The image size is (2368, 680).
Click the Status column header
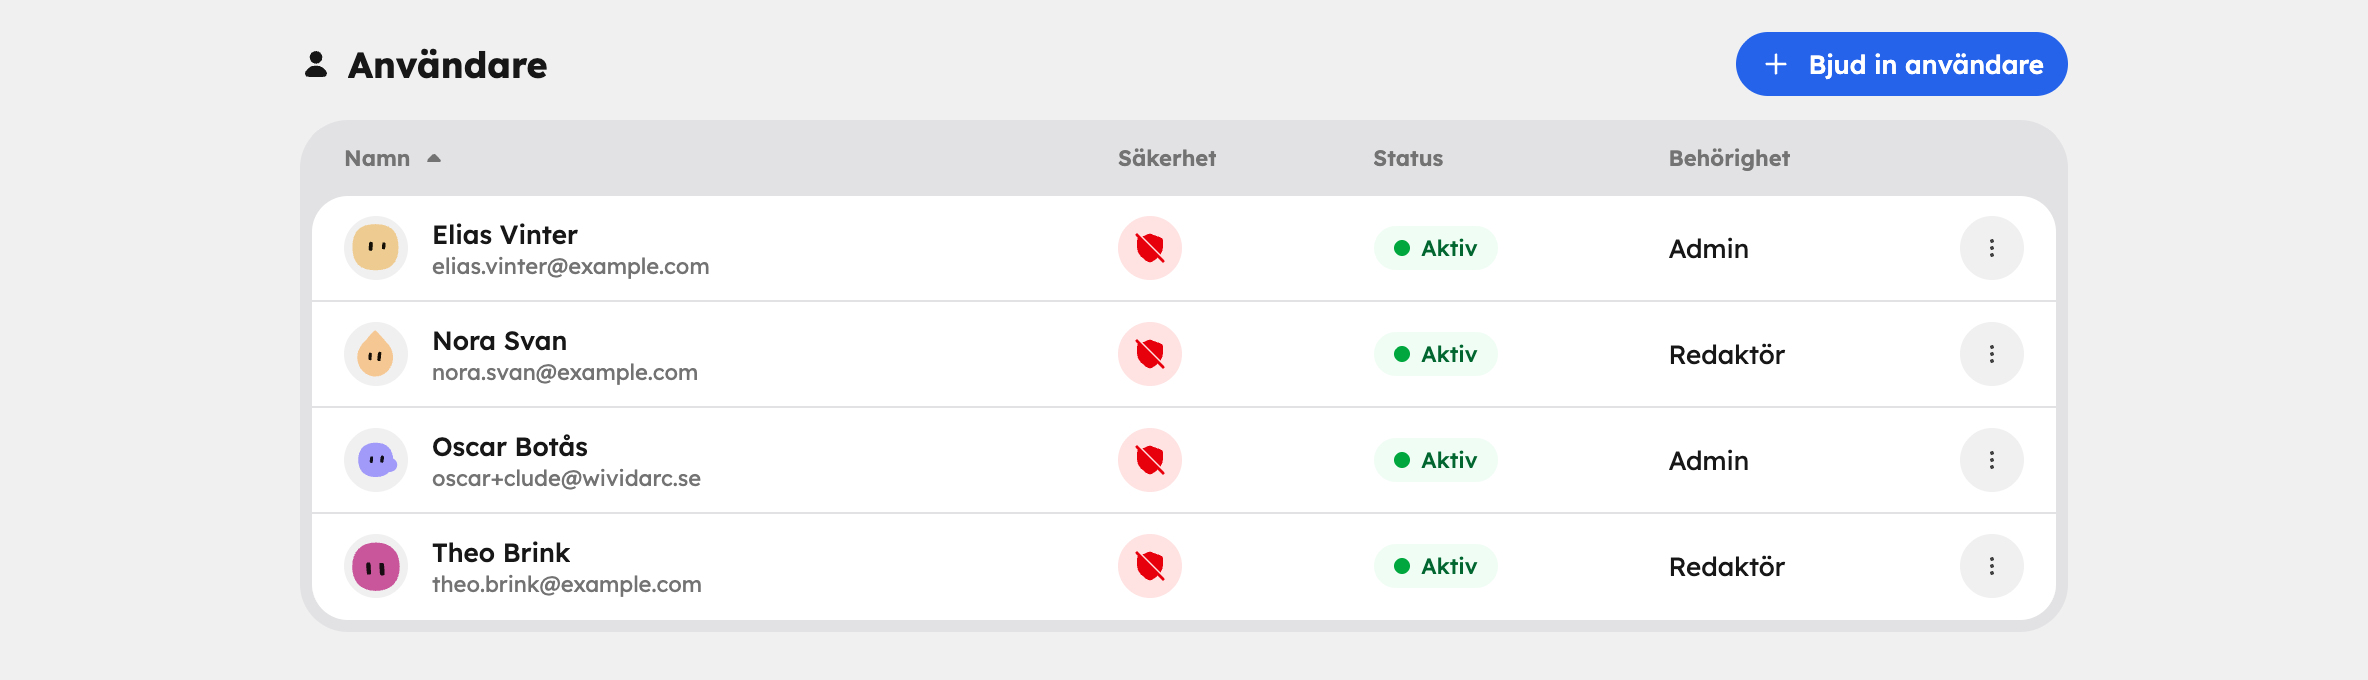click(x=1408, y=158)
